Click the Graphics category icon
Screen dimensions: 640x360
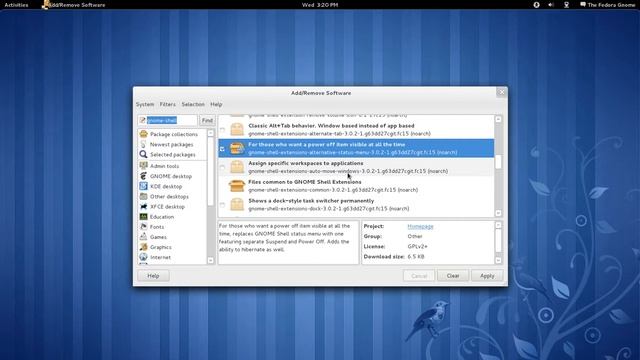pos(143,247)
